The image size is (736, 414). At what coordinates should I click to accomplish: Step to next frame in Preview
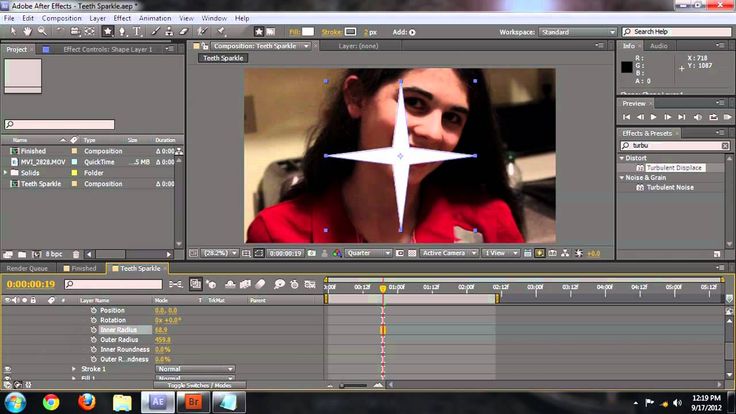667,117
